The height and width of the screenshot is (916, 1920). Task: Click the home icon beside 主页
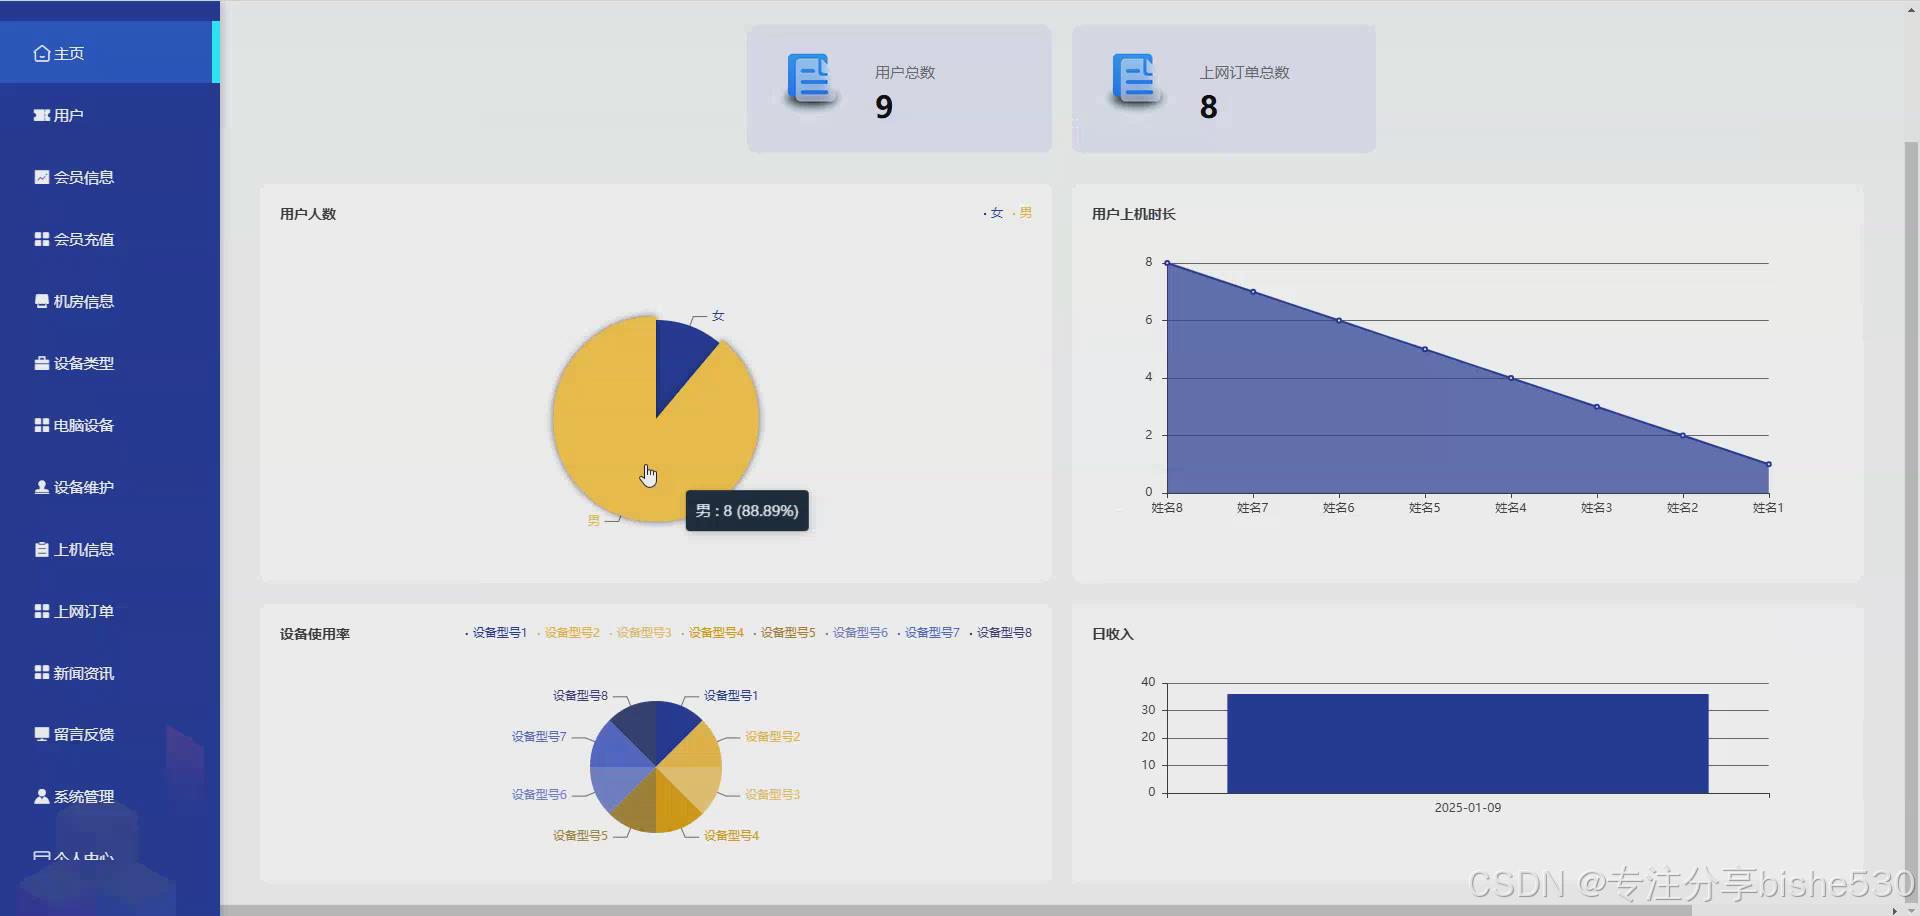41,53
